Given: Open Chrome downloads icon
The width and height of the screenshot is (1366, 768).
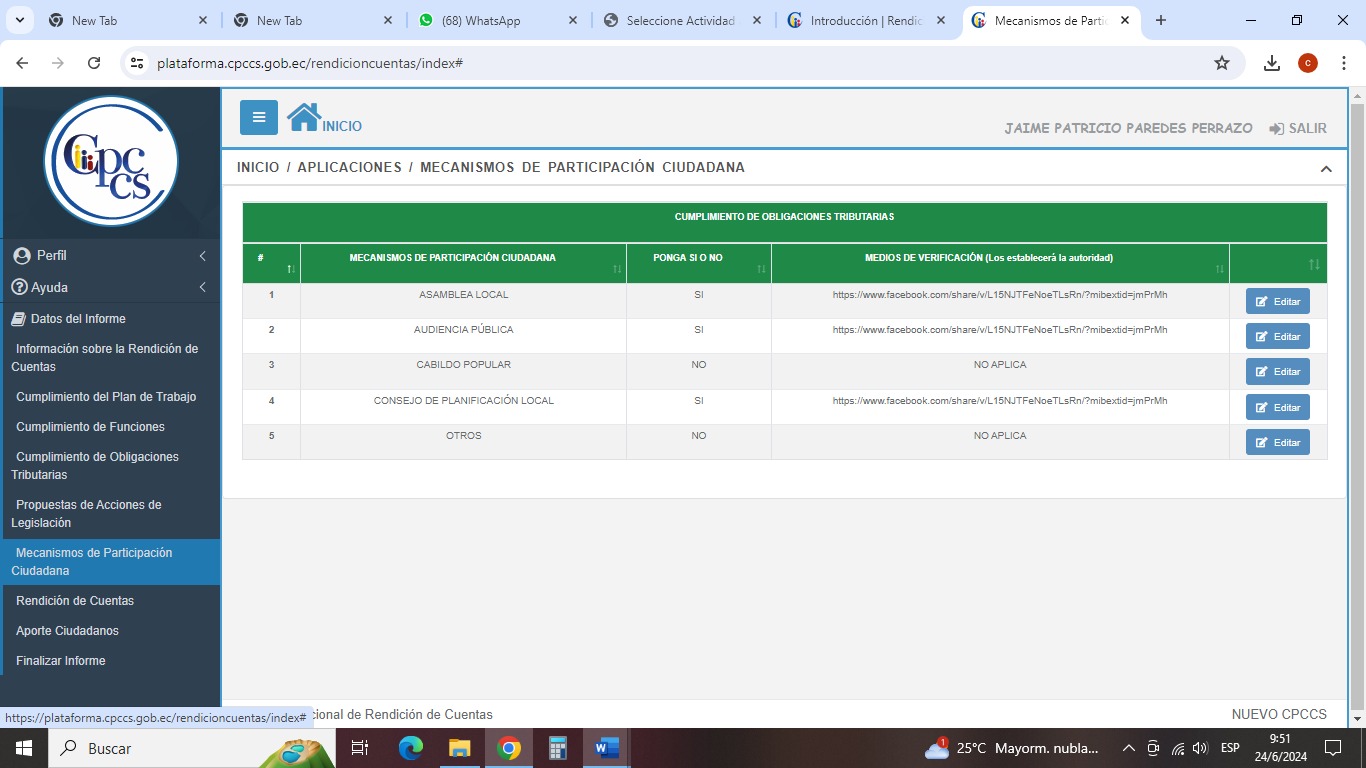Looking at the screenshot, I should [1271, 63].
